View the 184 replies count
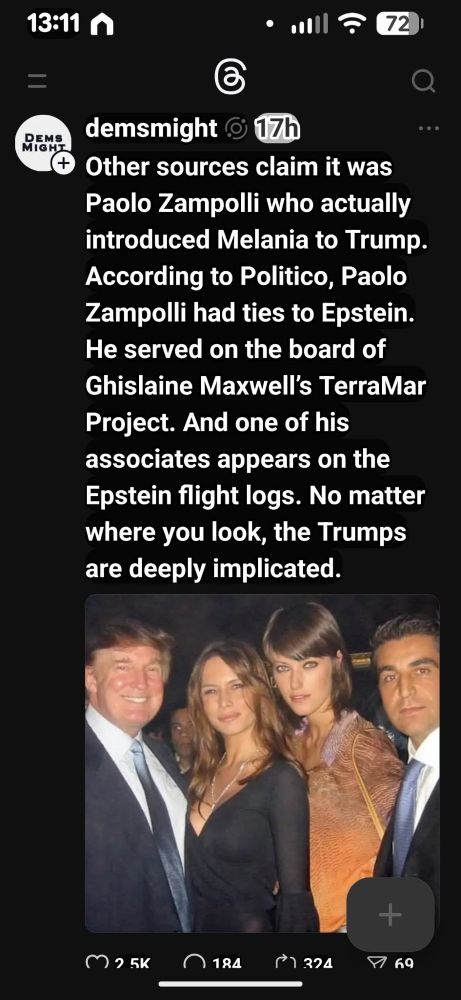Image resolution: width=461 pixels, height=1000 pixels. pos(227,964)
